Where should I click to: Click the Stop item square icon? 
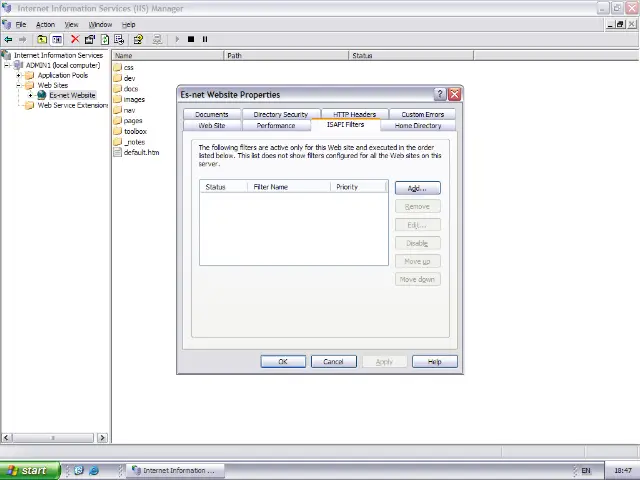pyautogui.click(x=191, y=39)
